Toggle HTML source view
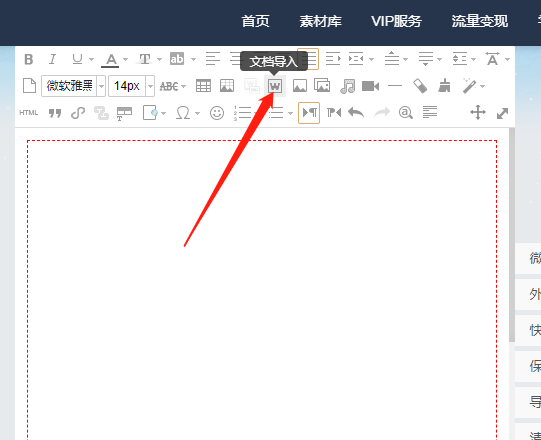The height and width of the screenshot is (440, 541). click(x=29, y=113)
